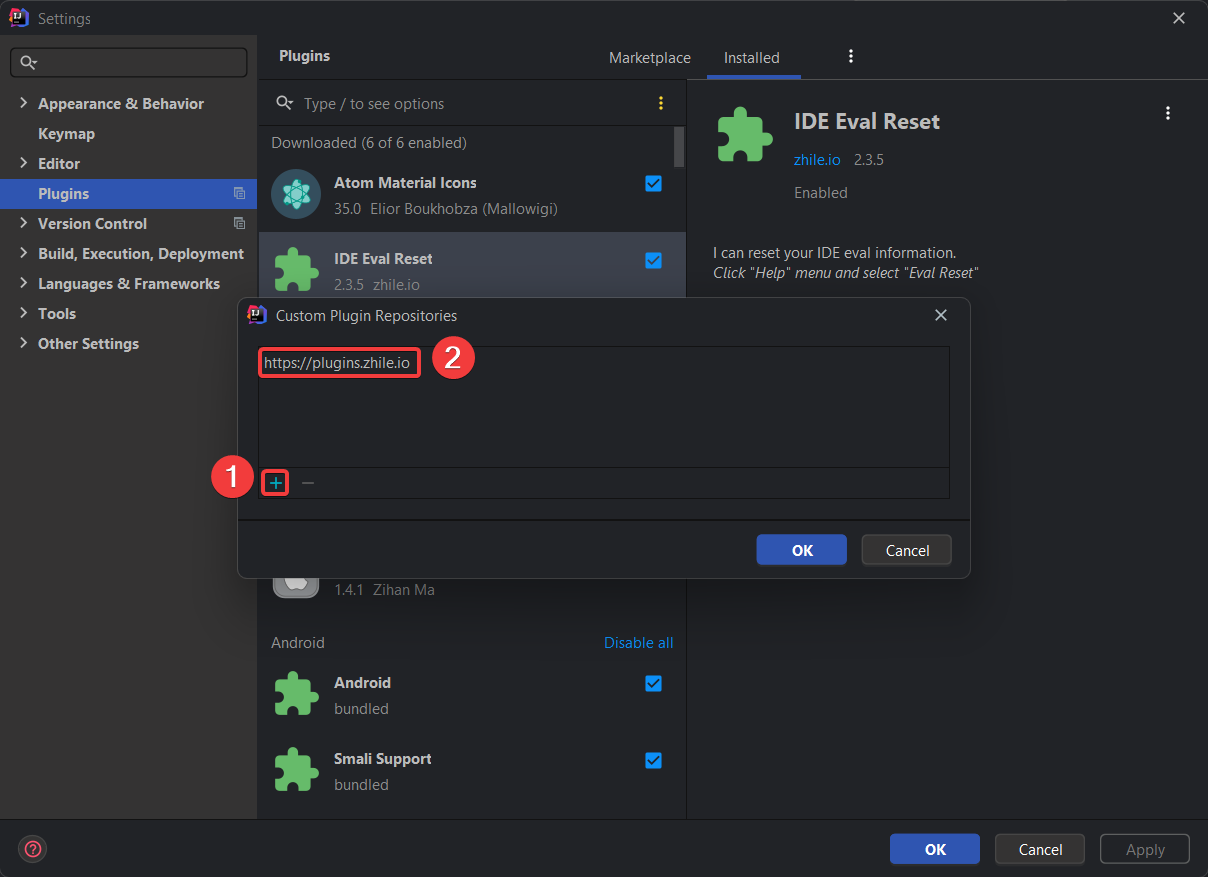The image size is (1208, 877).
Task: Click the Version Control row project-level icon
Action: pos(239,224)
